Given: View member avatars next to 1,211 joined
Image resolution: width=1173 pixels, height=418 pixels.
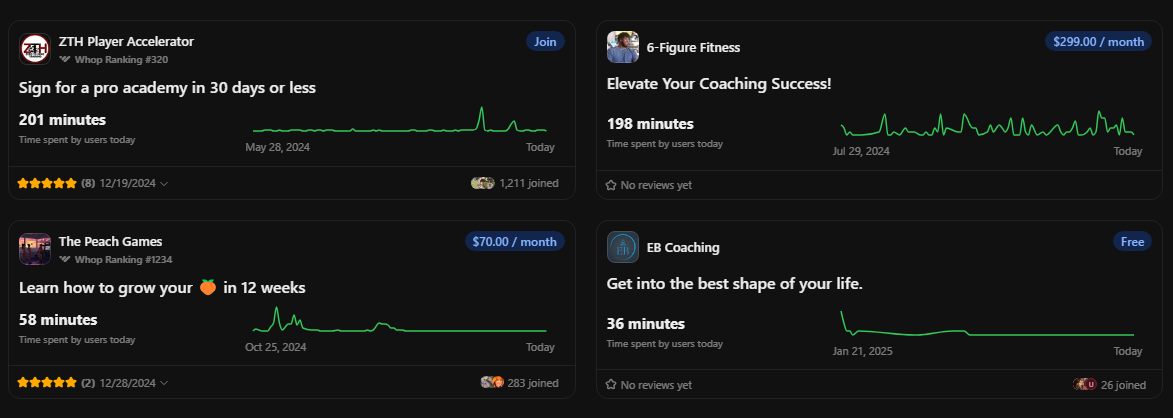Looking at the screenshot, I should pyautogui.click(x=483, y=182).
